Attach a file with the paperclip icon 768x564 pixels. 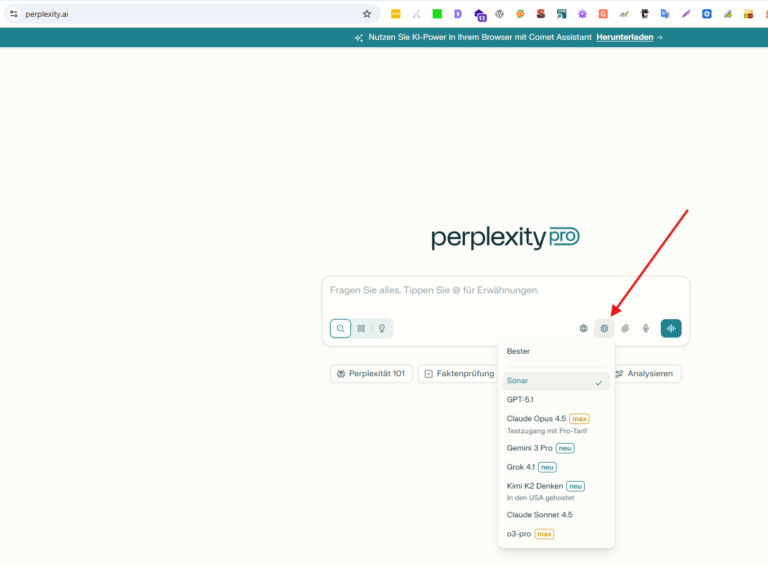pos(625,328)
